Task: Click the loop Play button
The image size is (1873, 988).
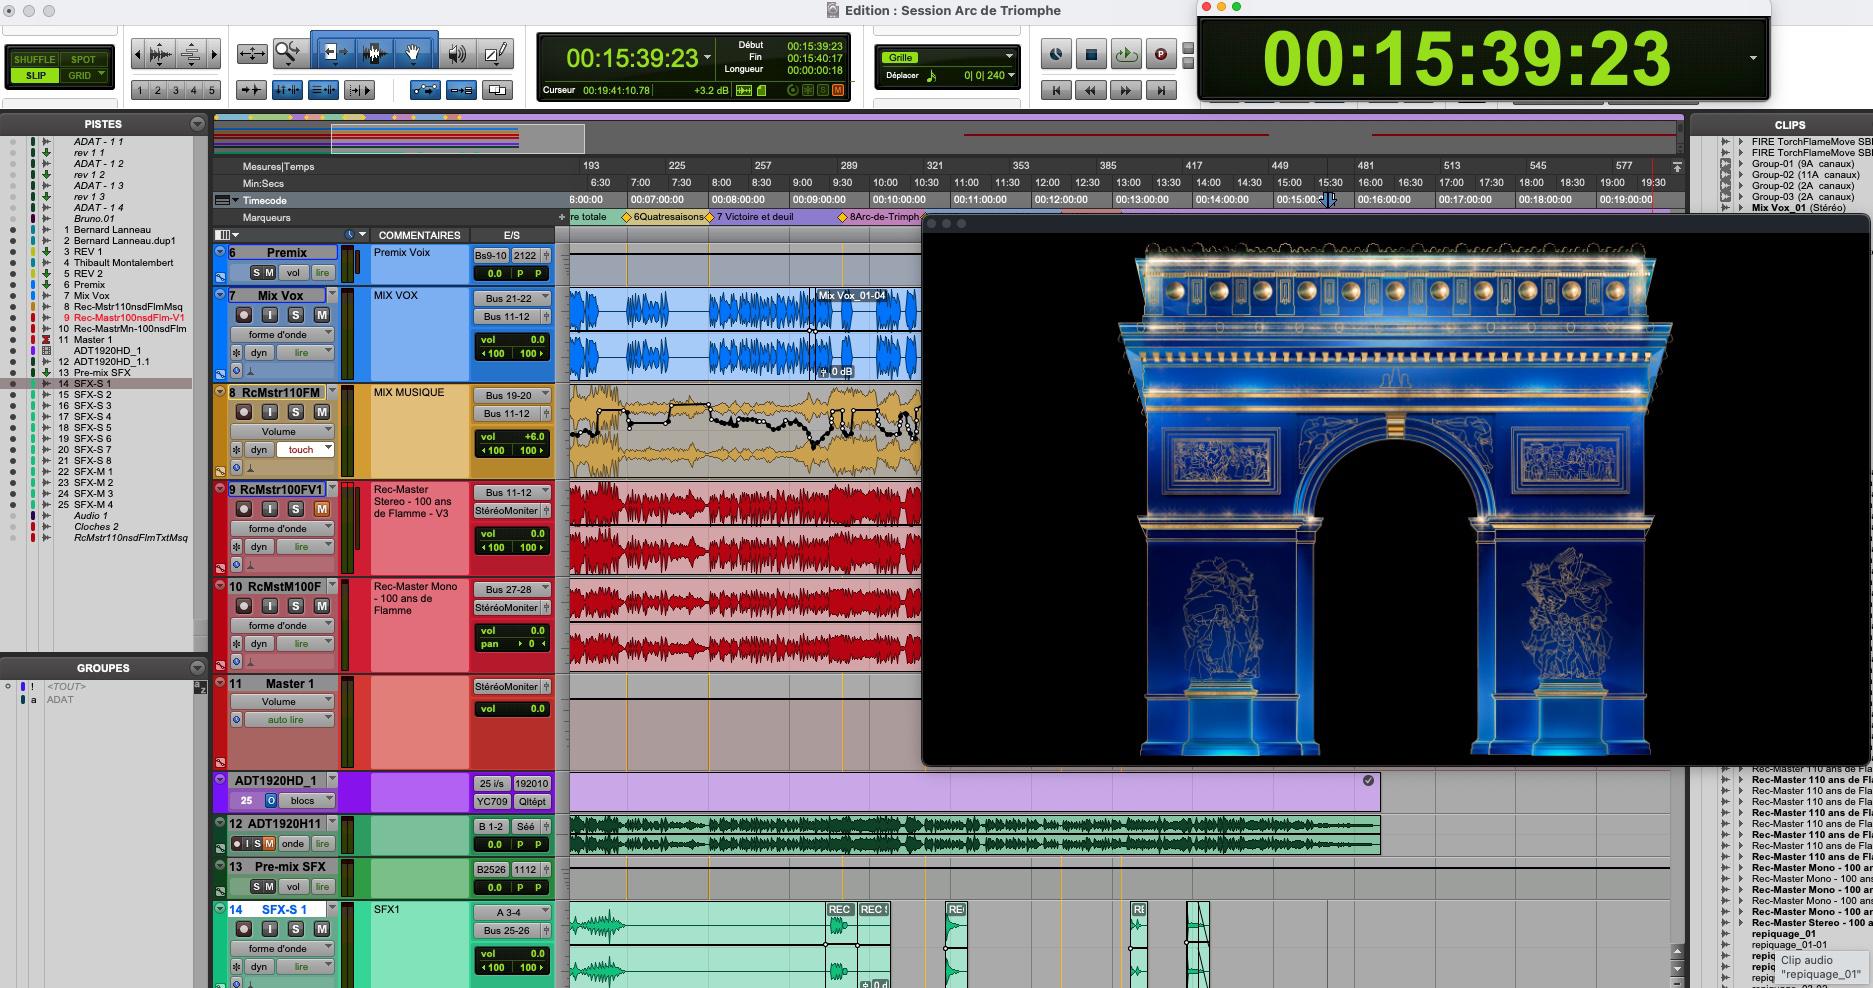Action: point(1126,54)
